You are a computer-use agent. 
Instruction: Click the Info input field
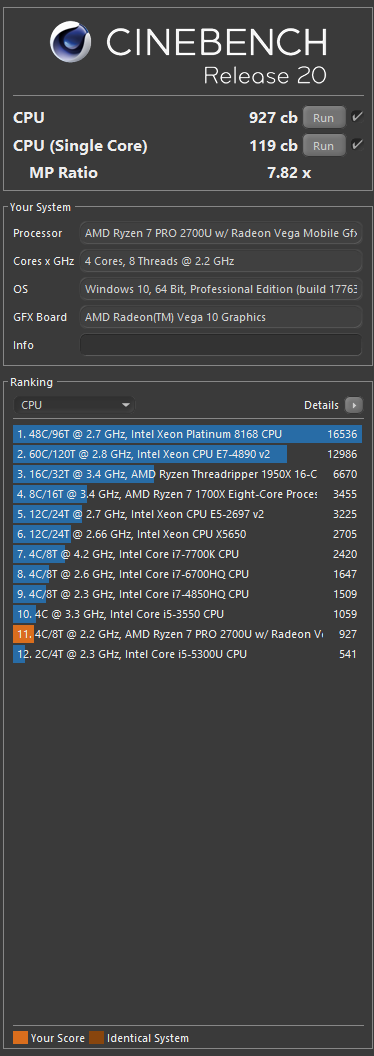pos(221,345)
